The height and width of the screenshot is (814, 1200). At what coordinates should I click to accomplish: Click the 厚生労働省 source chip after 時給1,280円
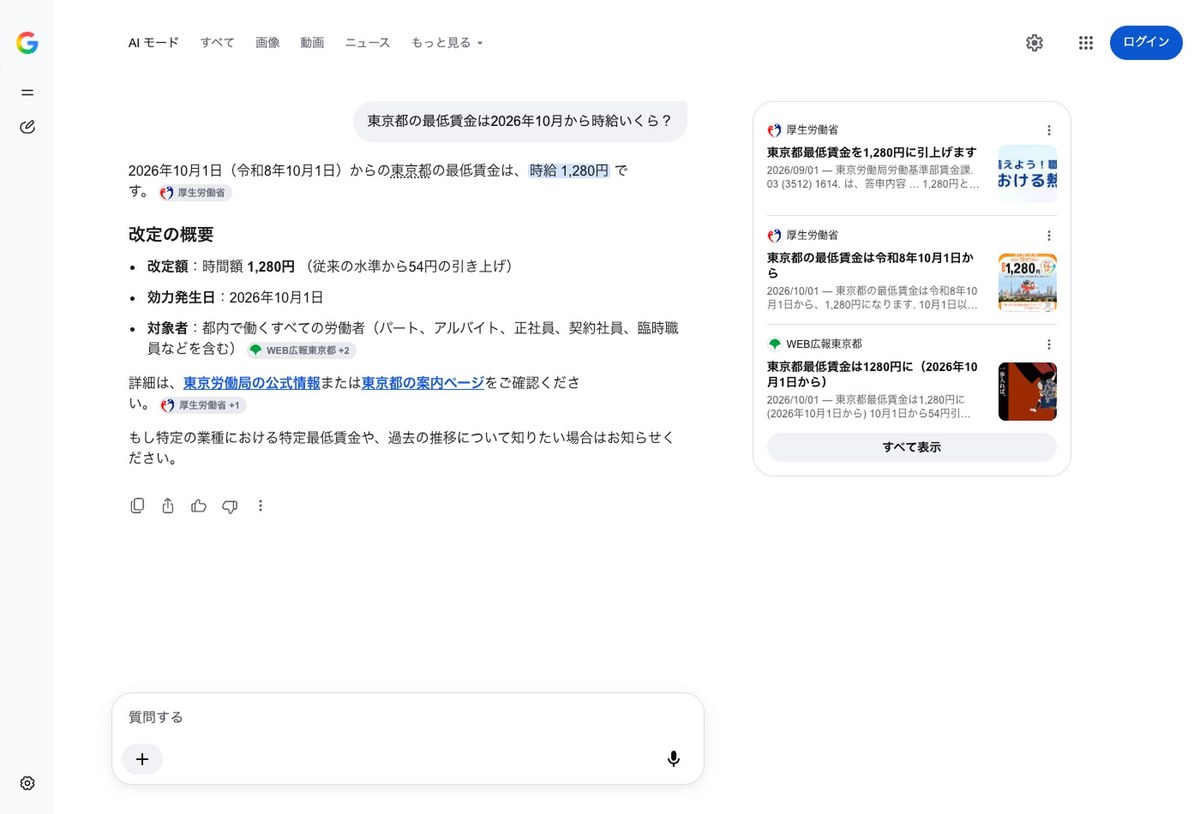click(195, 193)
